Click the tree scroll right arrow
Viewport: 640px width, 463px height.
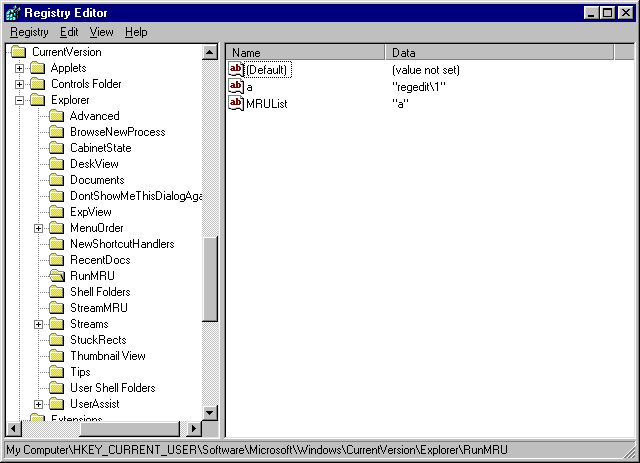point(194,429)
